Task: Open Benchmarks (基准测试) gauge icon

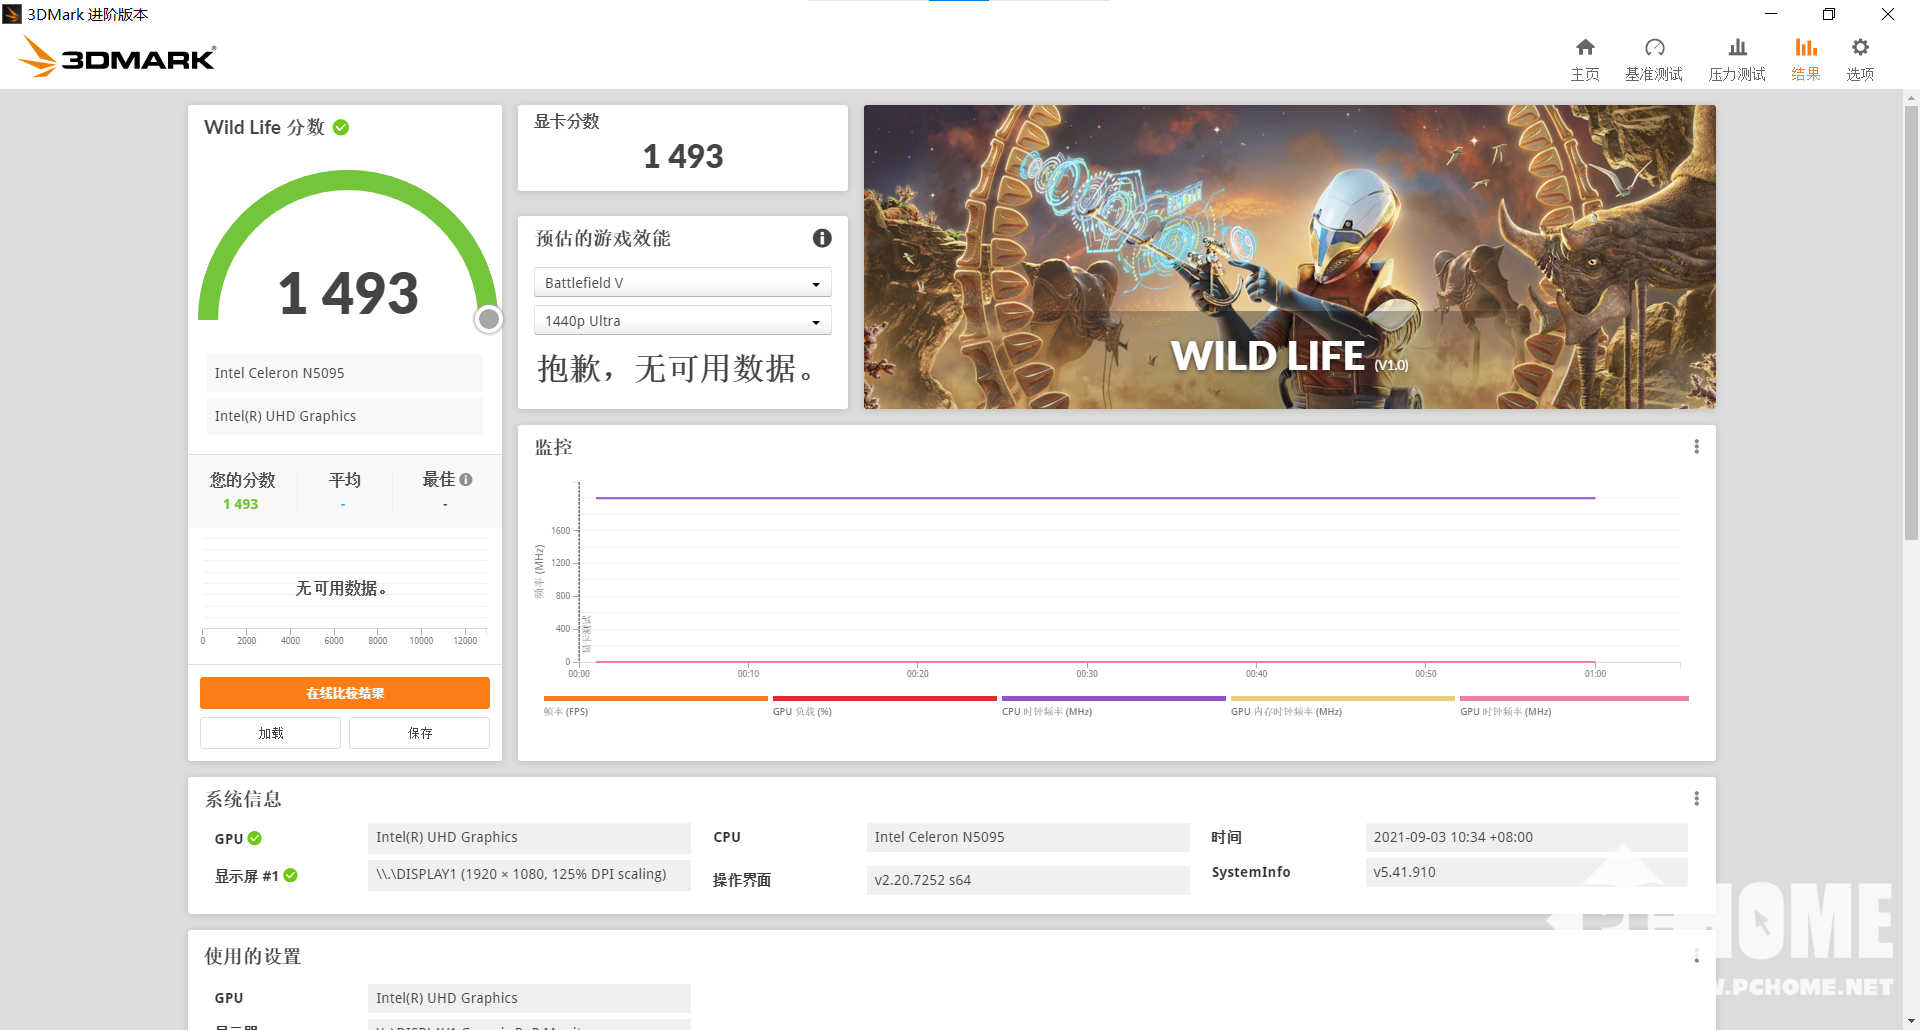Action: (1654, 48)
